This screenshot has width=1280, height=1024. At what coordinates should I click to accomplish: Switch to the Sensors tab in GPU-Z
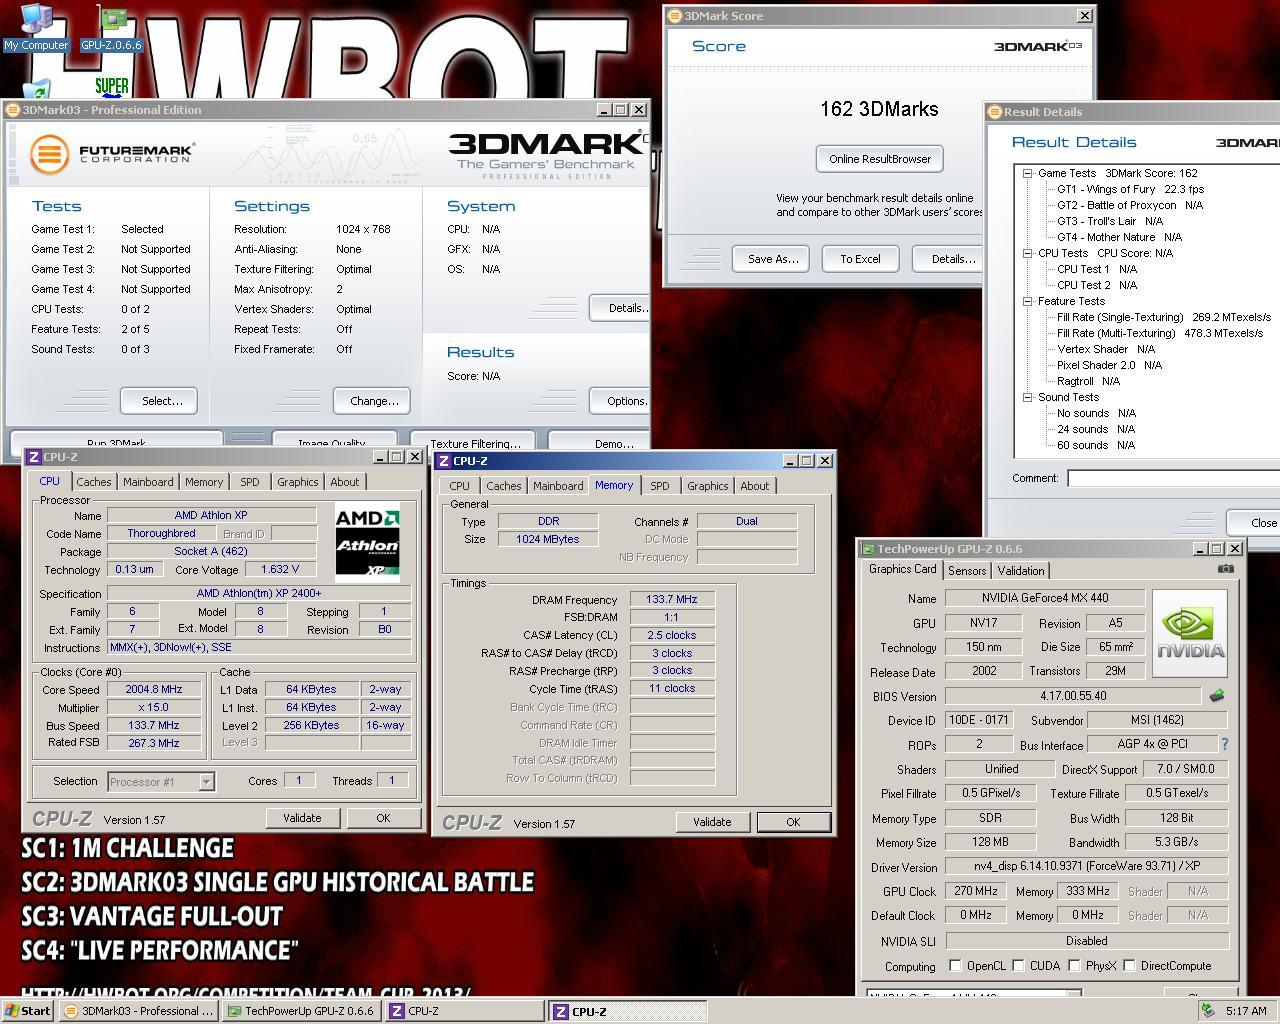967,571
